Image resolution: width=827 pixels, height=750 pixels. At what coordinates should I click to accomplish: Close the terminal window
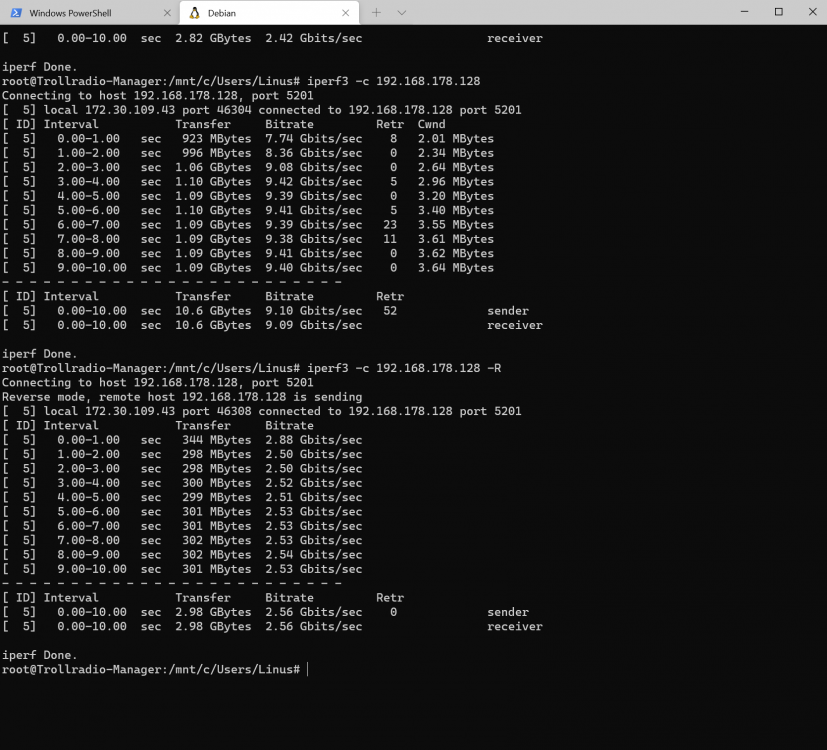point(812,12)
